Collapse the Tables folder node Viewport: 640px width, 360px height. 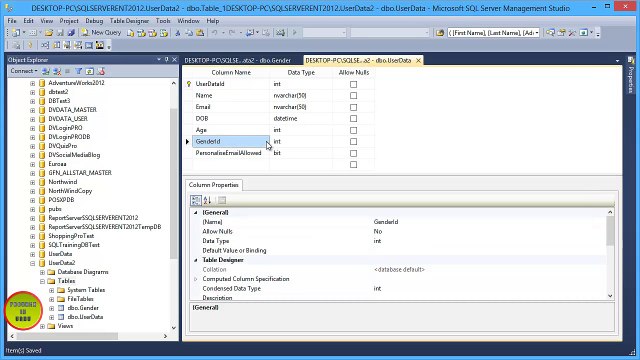pyautogui.click(x=42, y=281)
